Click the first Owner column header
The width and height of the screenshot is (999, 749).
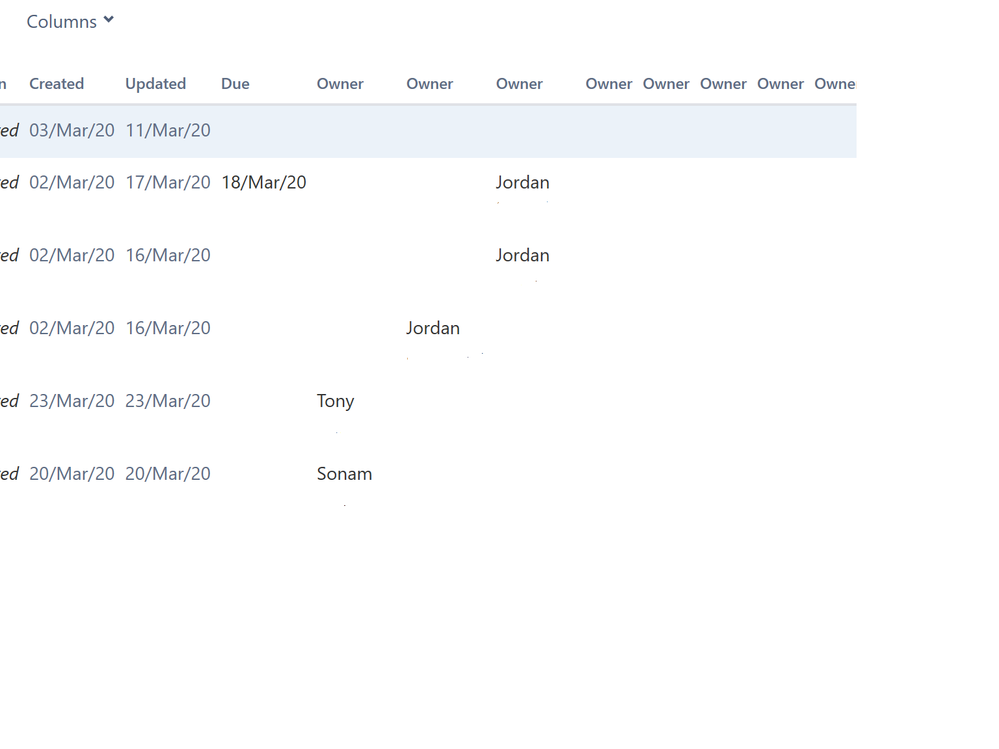pos(339,83)
